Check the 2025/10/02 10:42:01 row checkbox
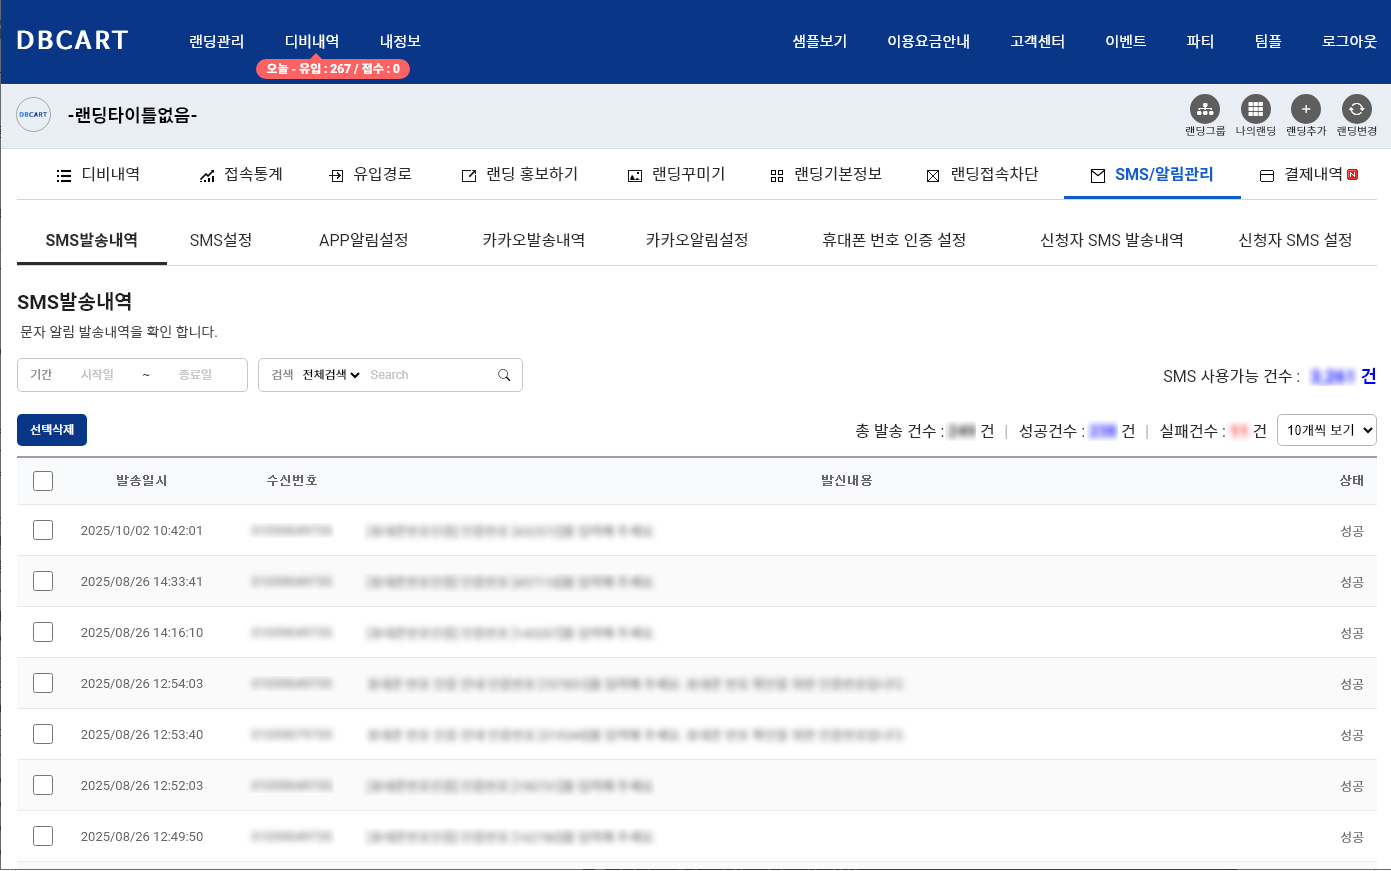 tap(43, 530)
